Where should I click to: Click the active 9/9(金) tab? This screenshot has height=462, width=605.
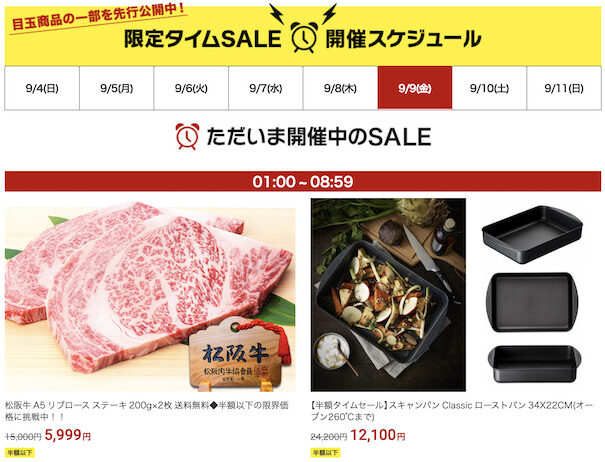(x=415, y=88)
